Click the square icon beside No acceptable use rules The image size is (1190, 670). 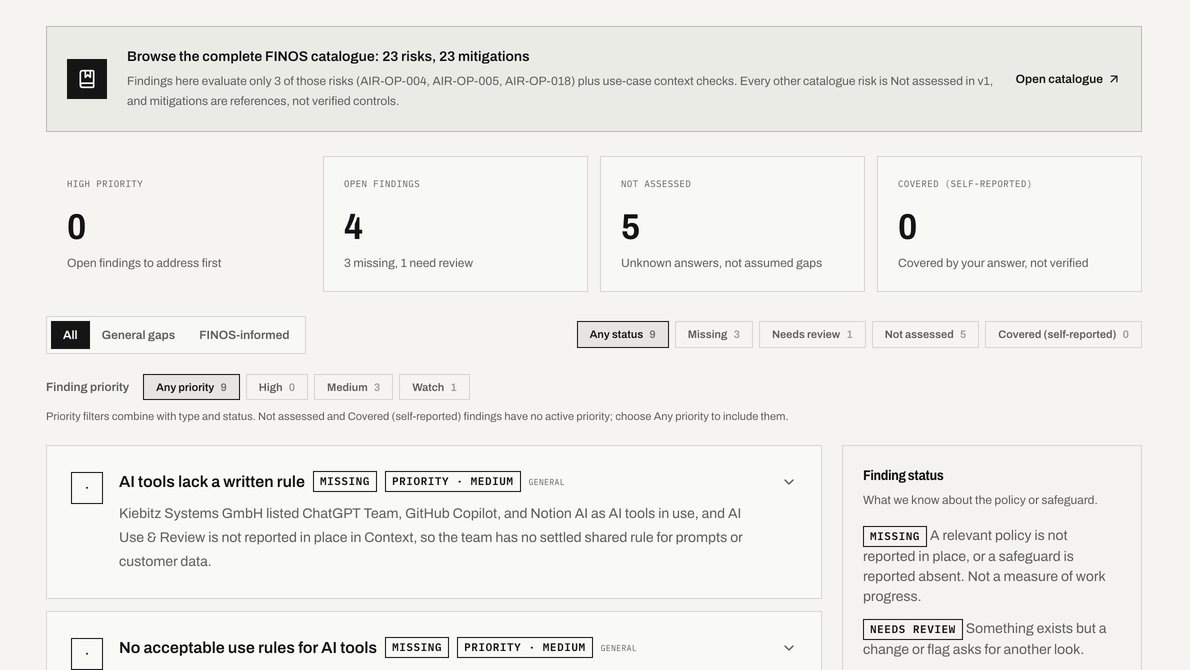point(87,653)
